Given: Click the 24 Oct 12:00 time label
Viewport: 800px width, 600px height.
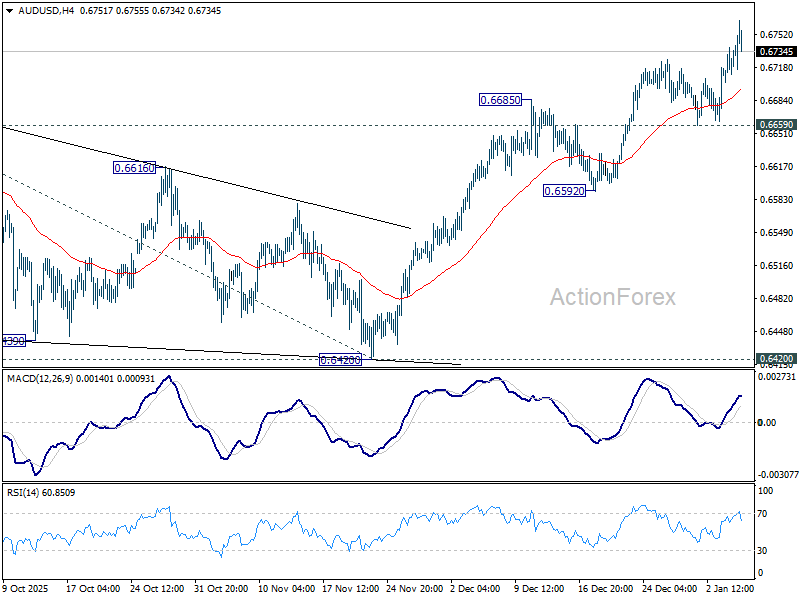Looking at the screenshot, I should (157, 588).
